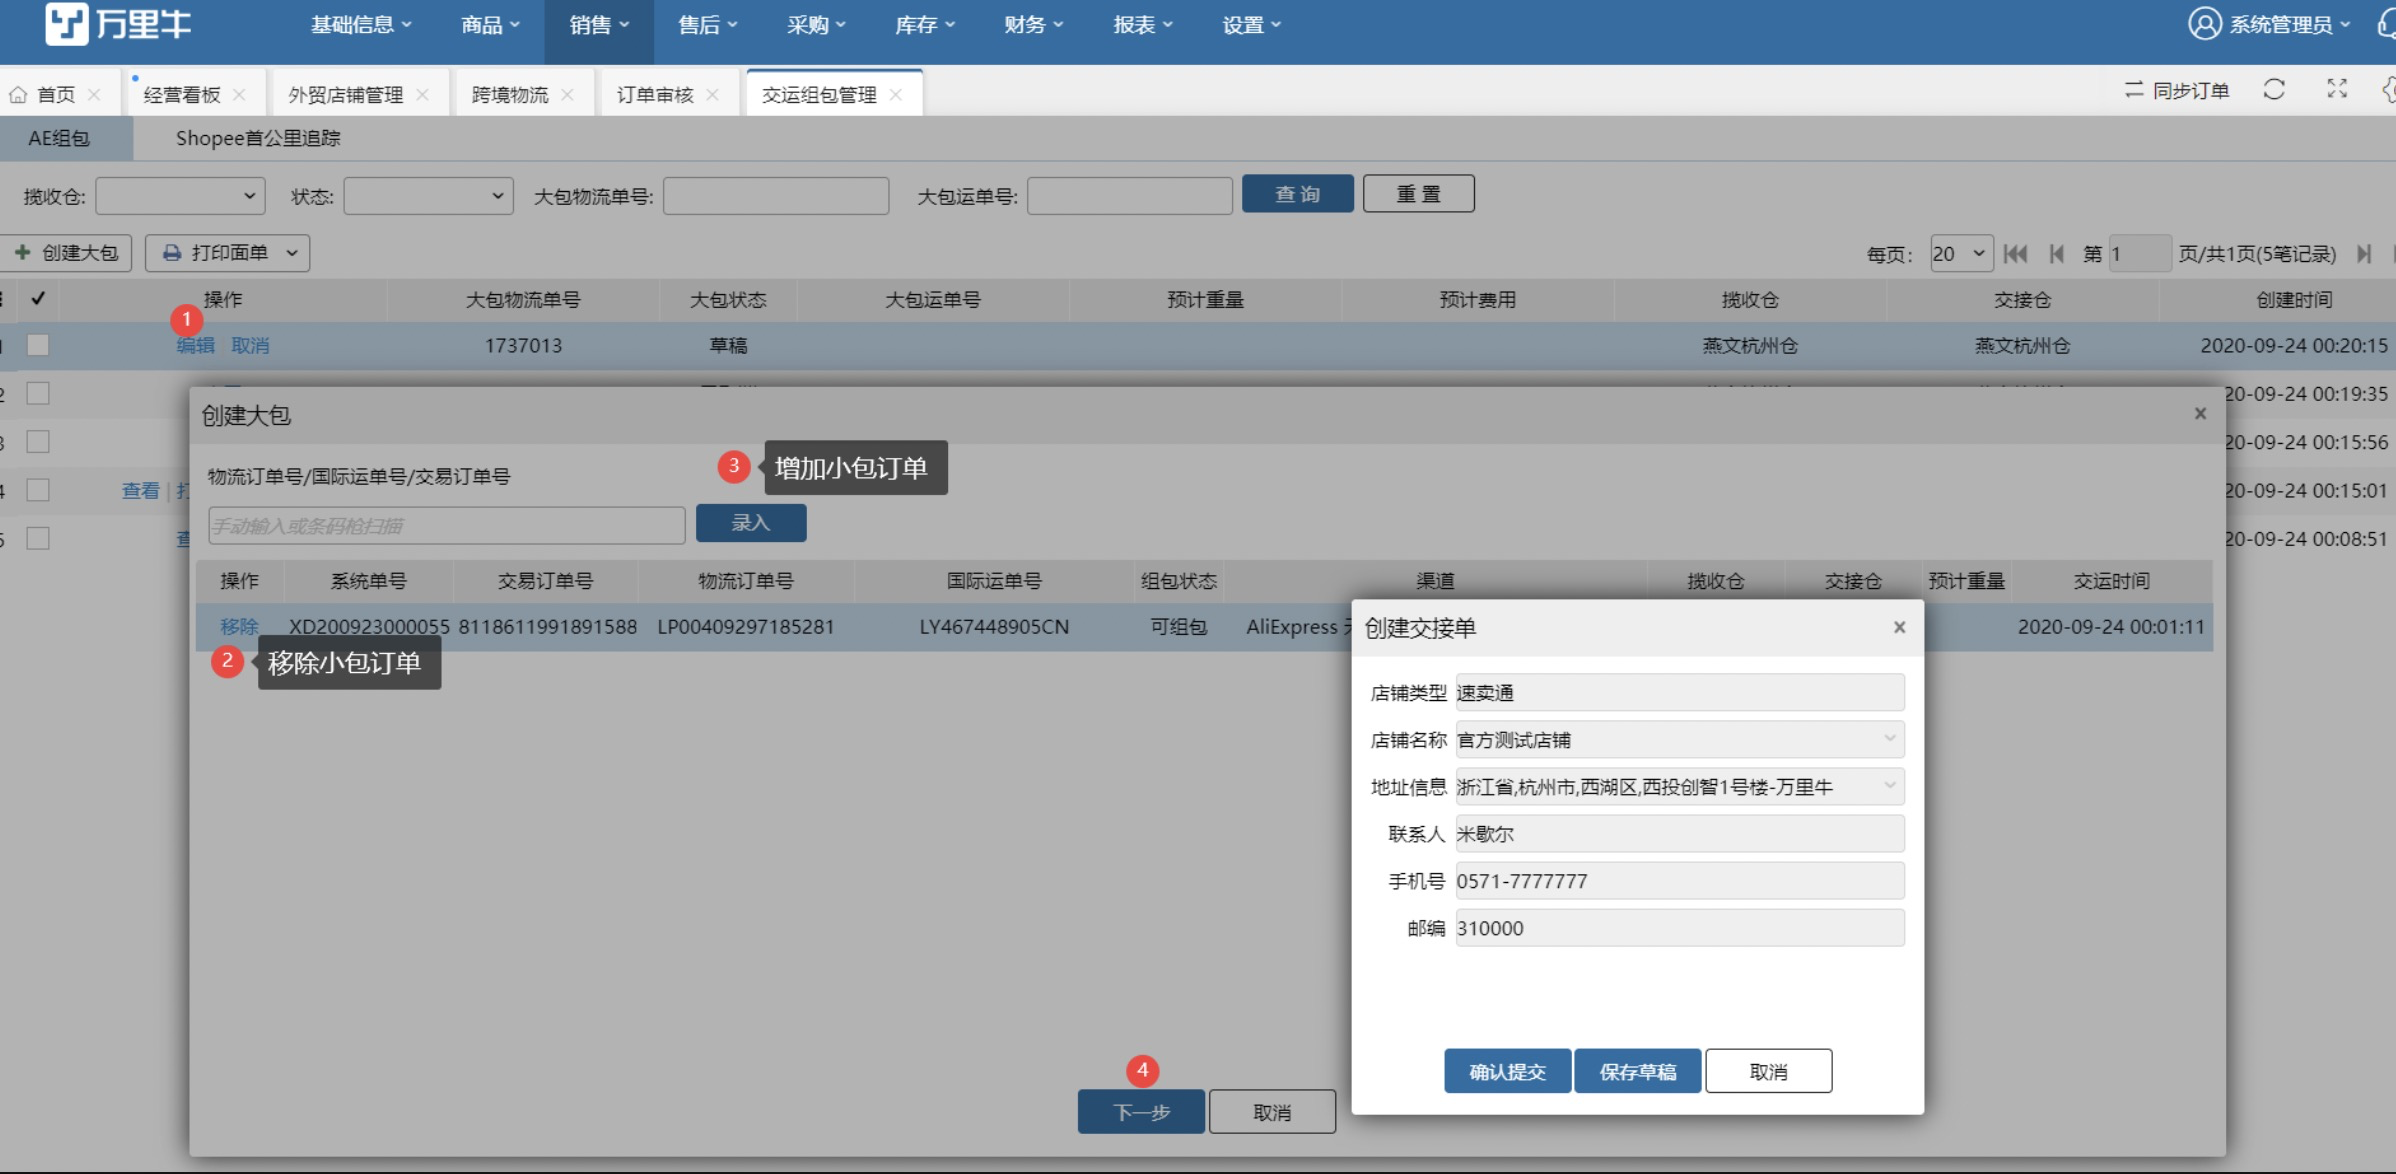Open the 销售 menu
Screen dimensions: 2396x1174
599,25
